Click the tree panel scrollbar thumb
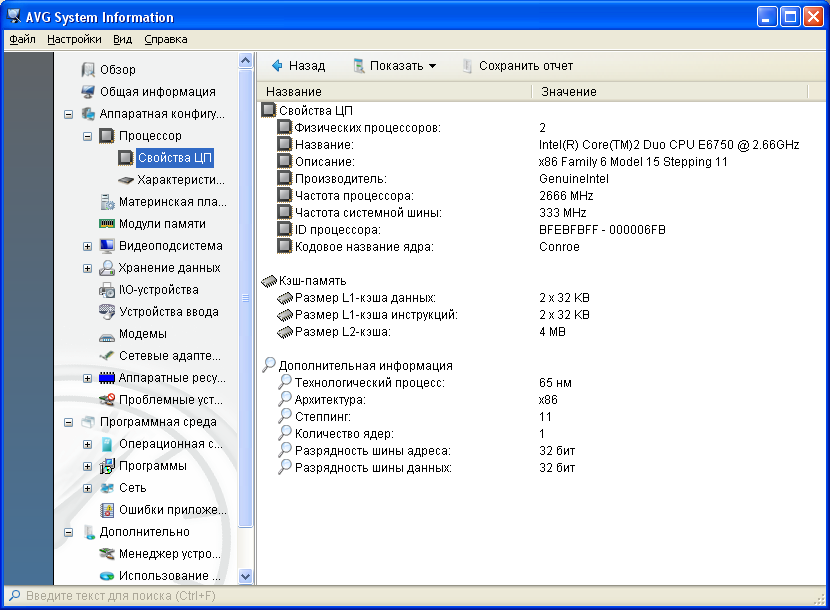 [x=246, y=299]
